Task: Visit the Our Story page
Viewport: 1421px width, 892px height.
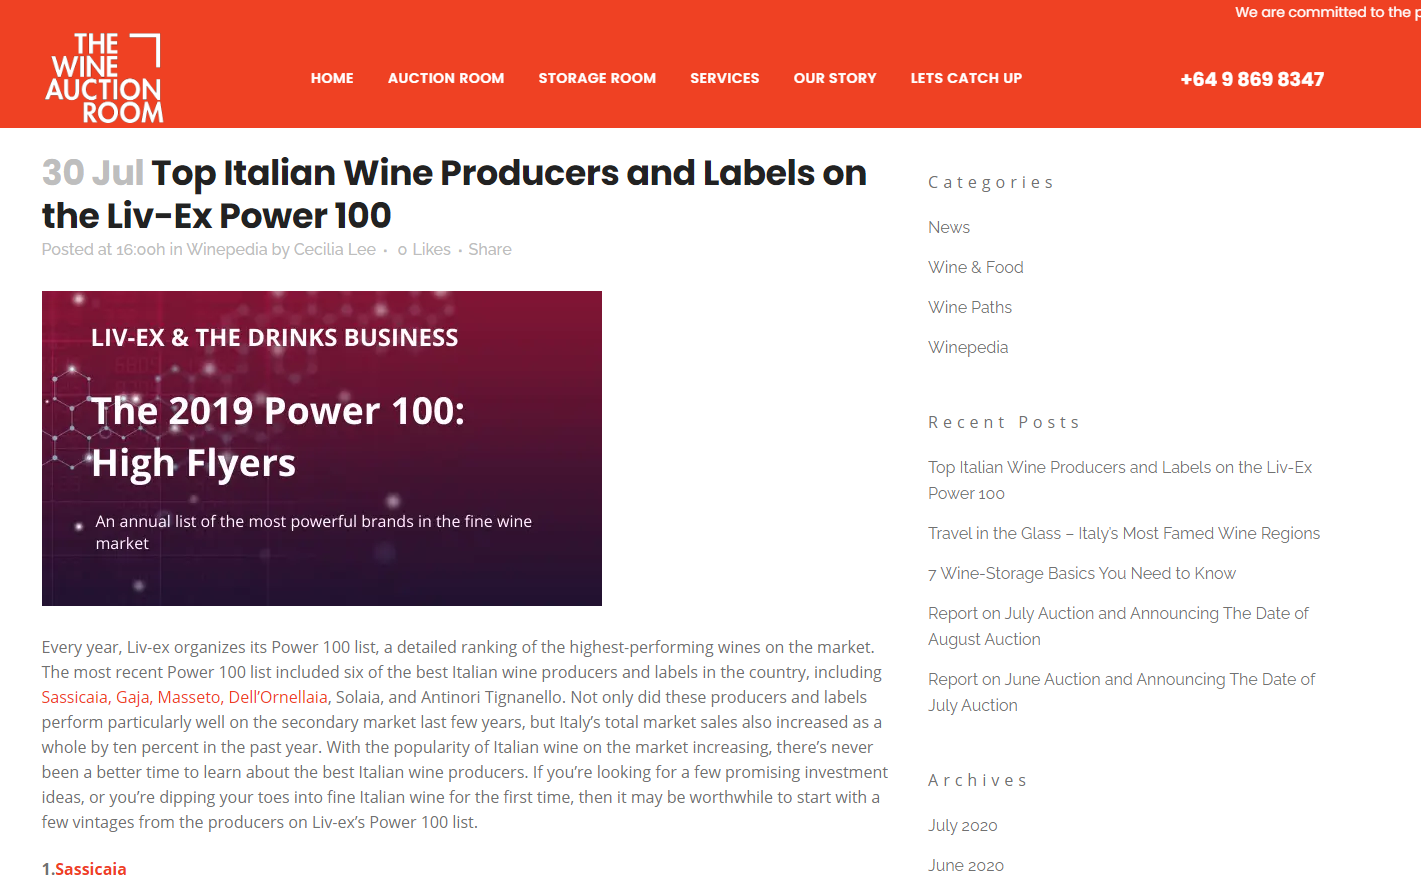Action: pyautogui.click(x=835, y=78)
